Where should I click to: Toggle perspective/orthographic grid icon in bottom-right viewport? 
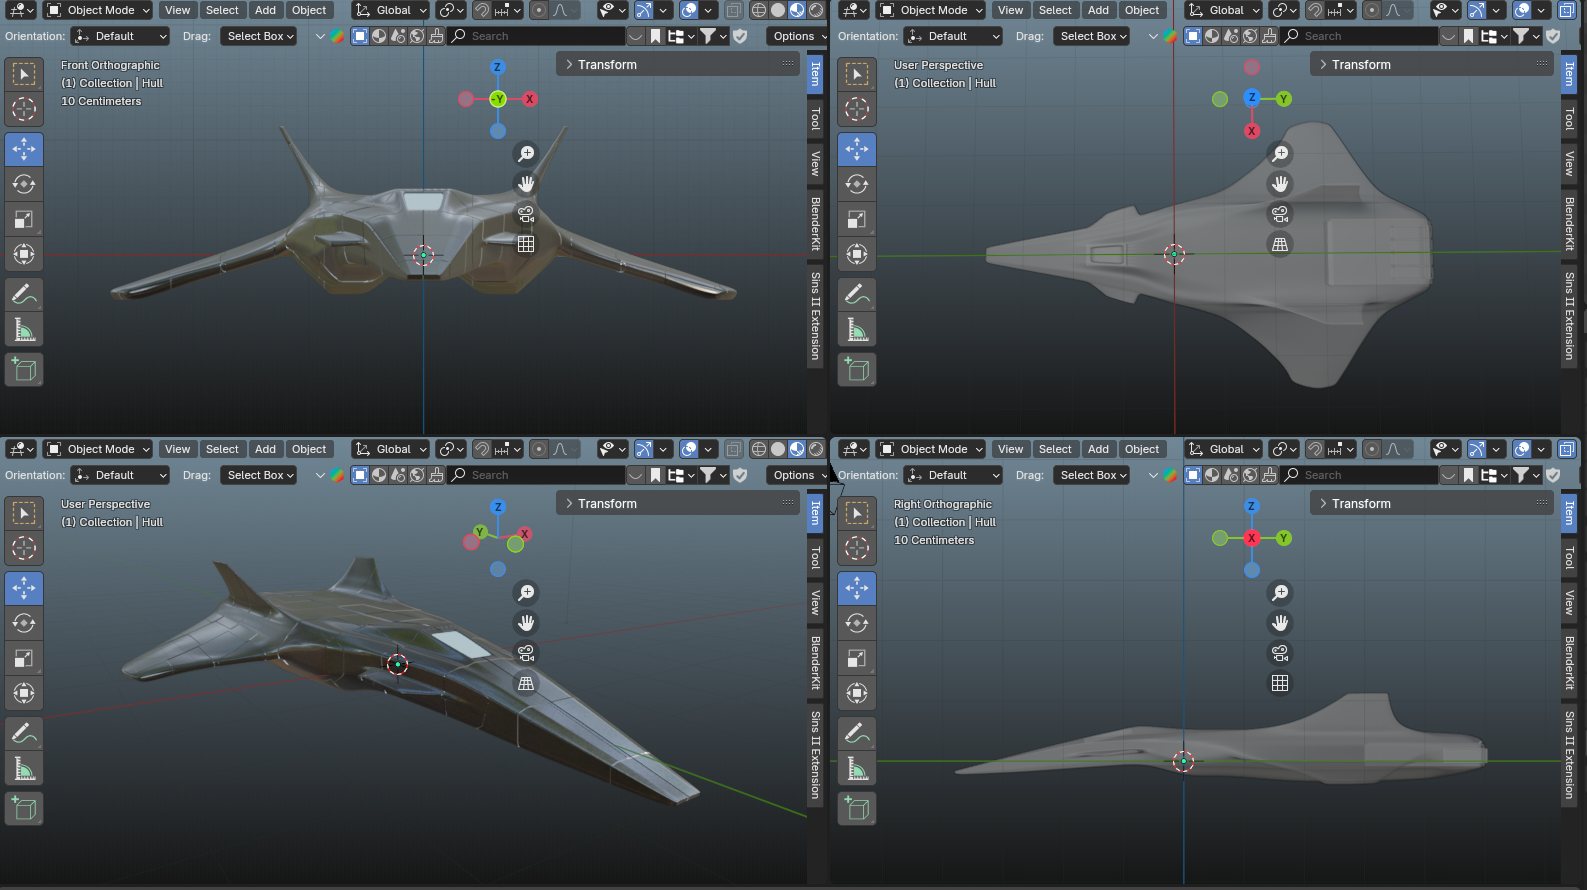point(1280,683)
